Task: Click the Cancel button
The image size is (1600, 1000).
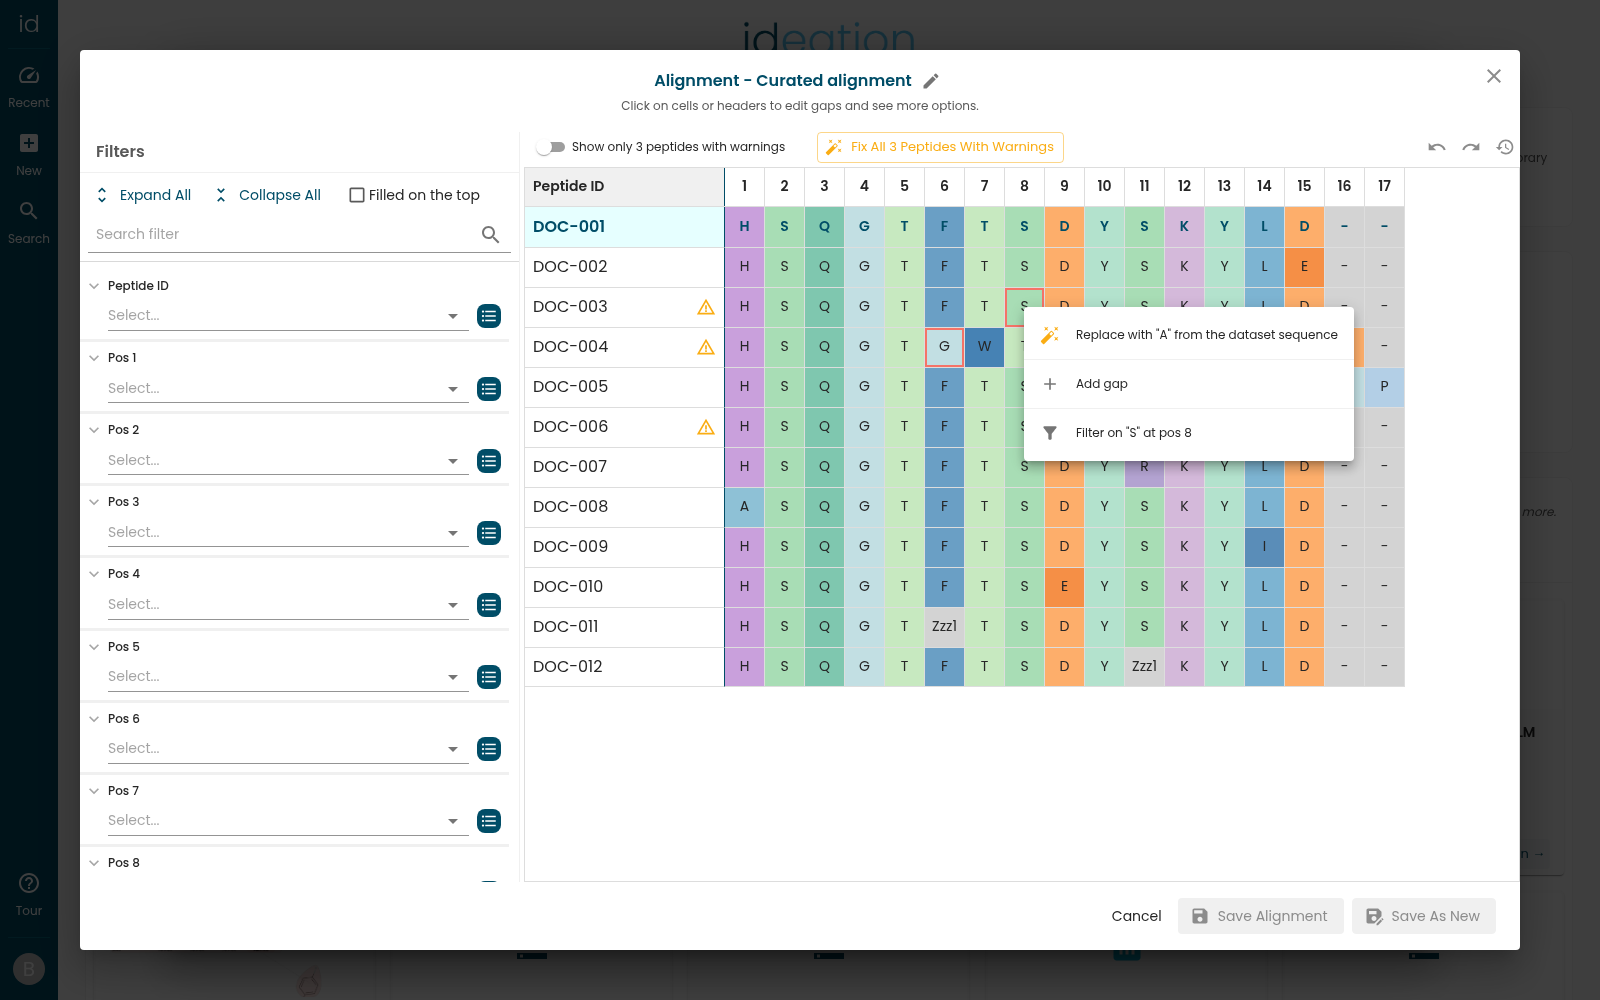Action: 1136,916
